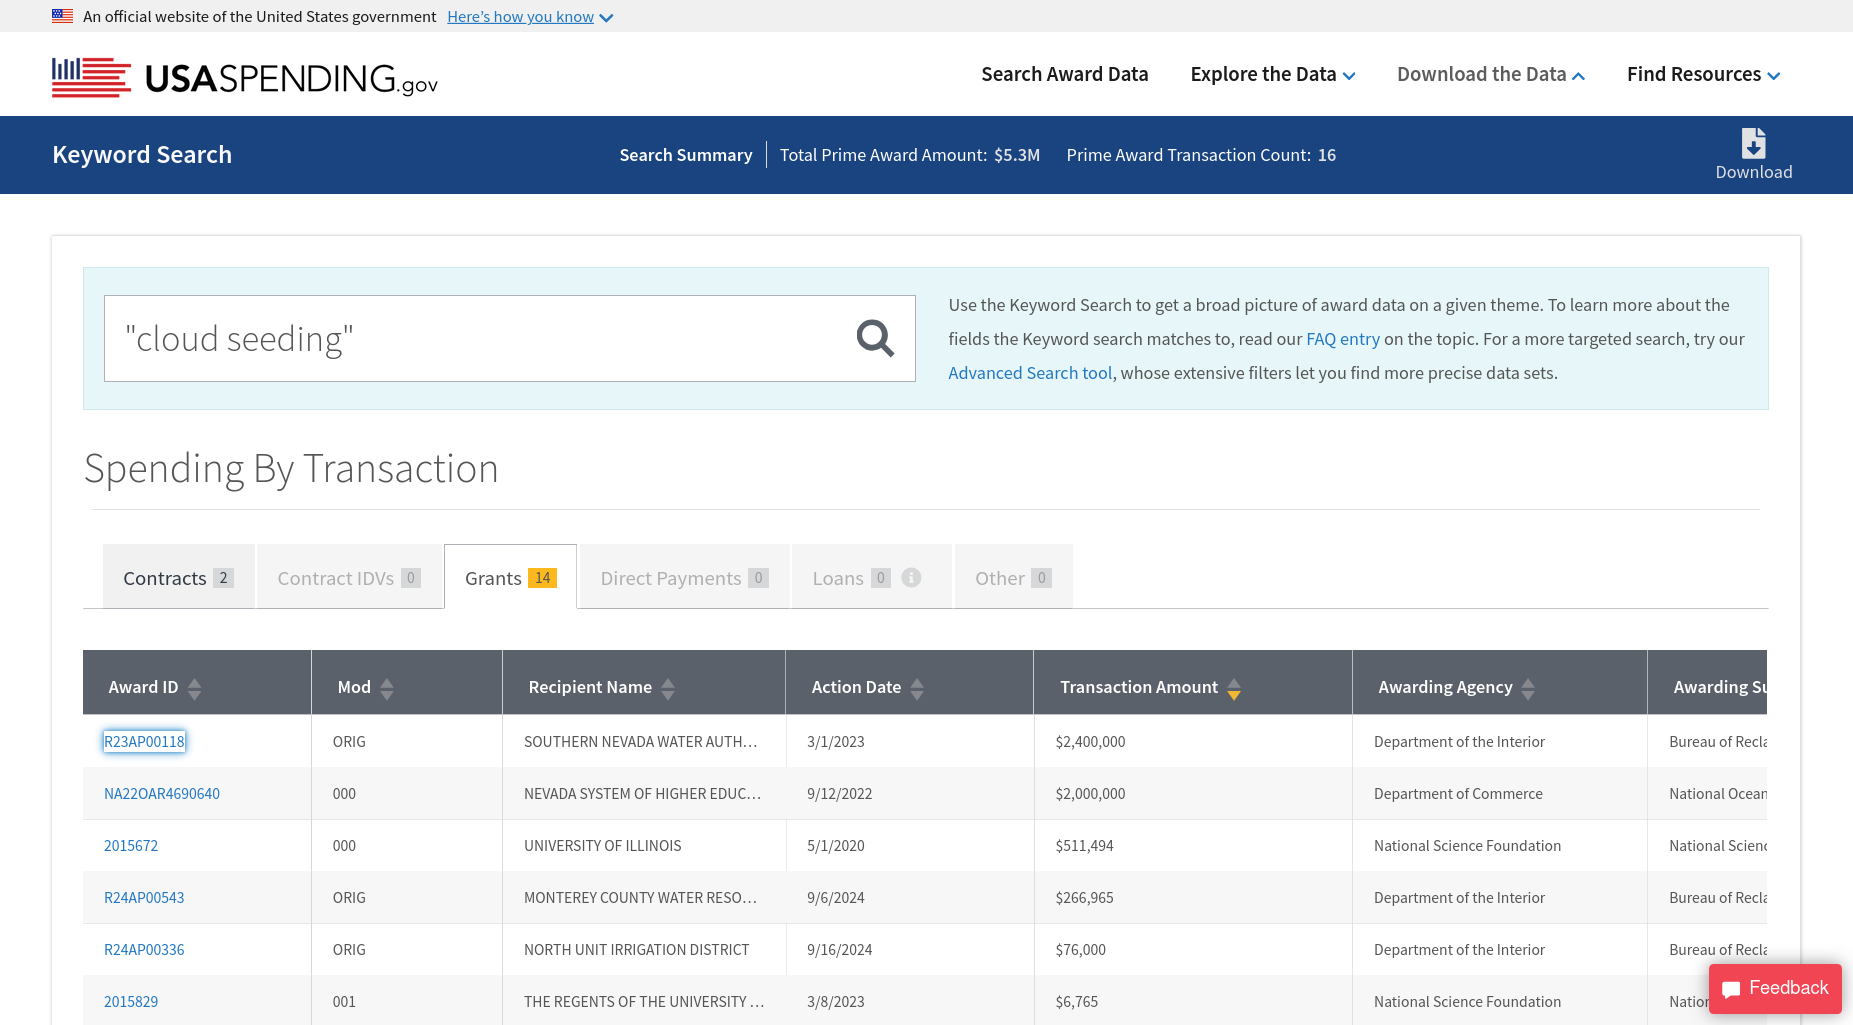Sort by Award ID column arrows

[195, 688]
